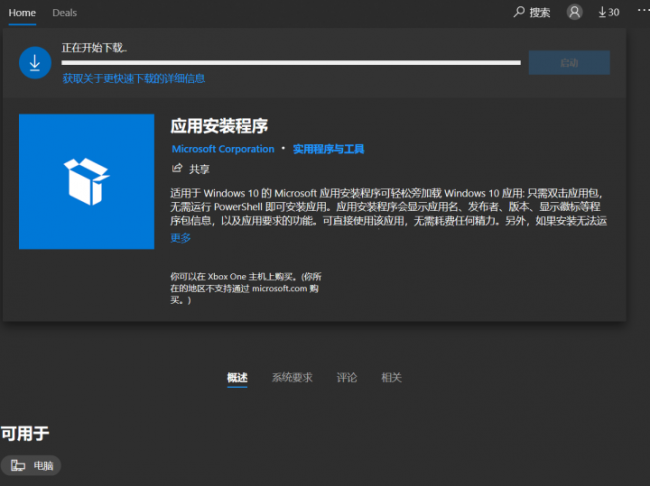Open downloads queue showing 30
The image size is (650, 486).
coord(609,12)
